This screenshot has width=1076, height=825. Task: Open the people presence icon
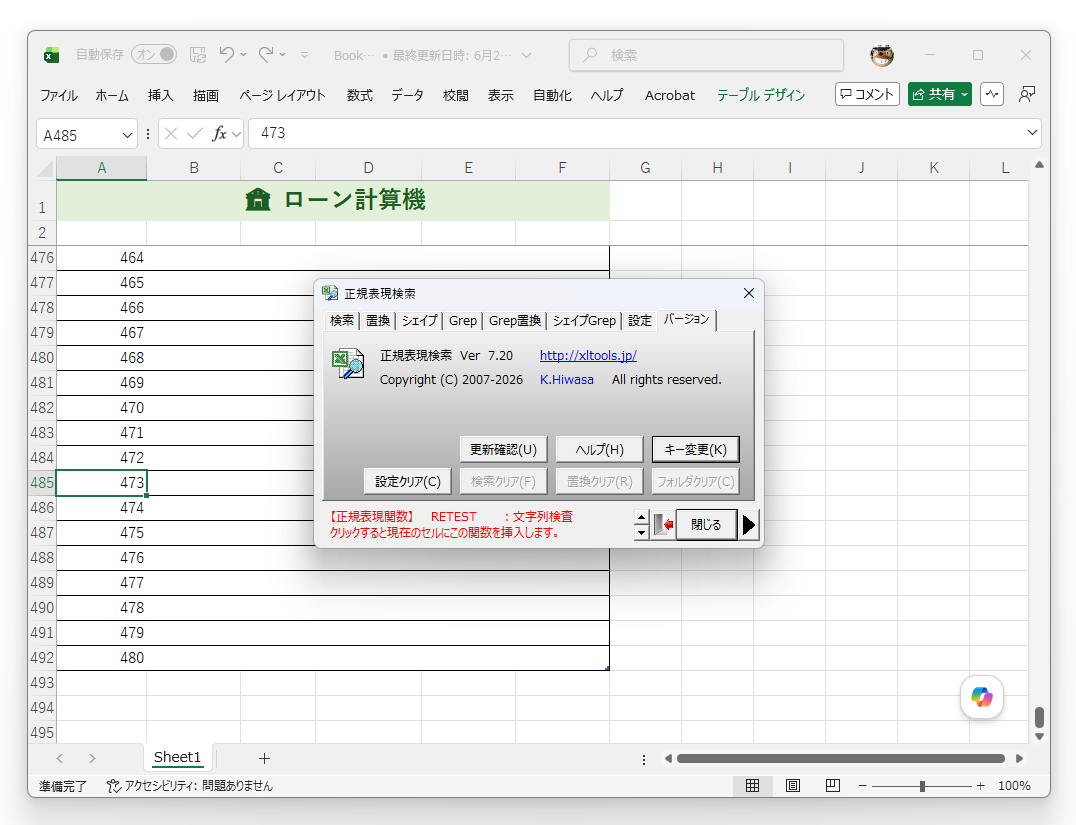tap(1027, 94)
